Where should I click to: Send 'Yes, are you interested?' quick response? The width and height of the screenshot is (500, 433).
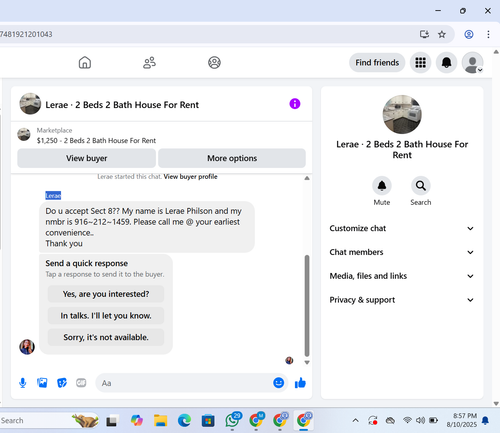tap(106, 294)
